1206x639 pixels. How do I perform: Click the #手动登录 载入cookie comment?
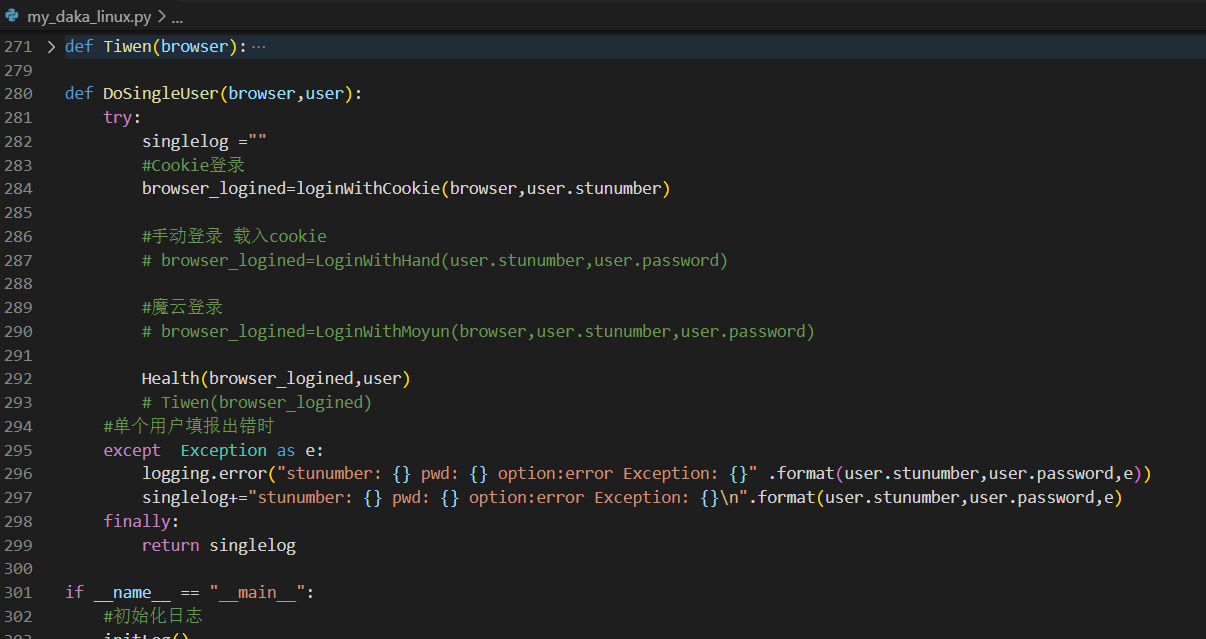click(x=234, y=236)
